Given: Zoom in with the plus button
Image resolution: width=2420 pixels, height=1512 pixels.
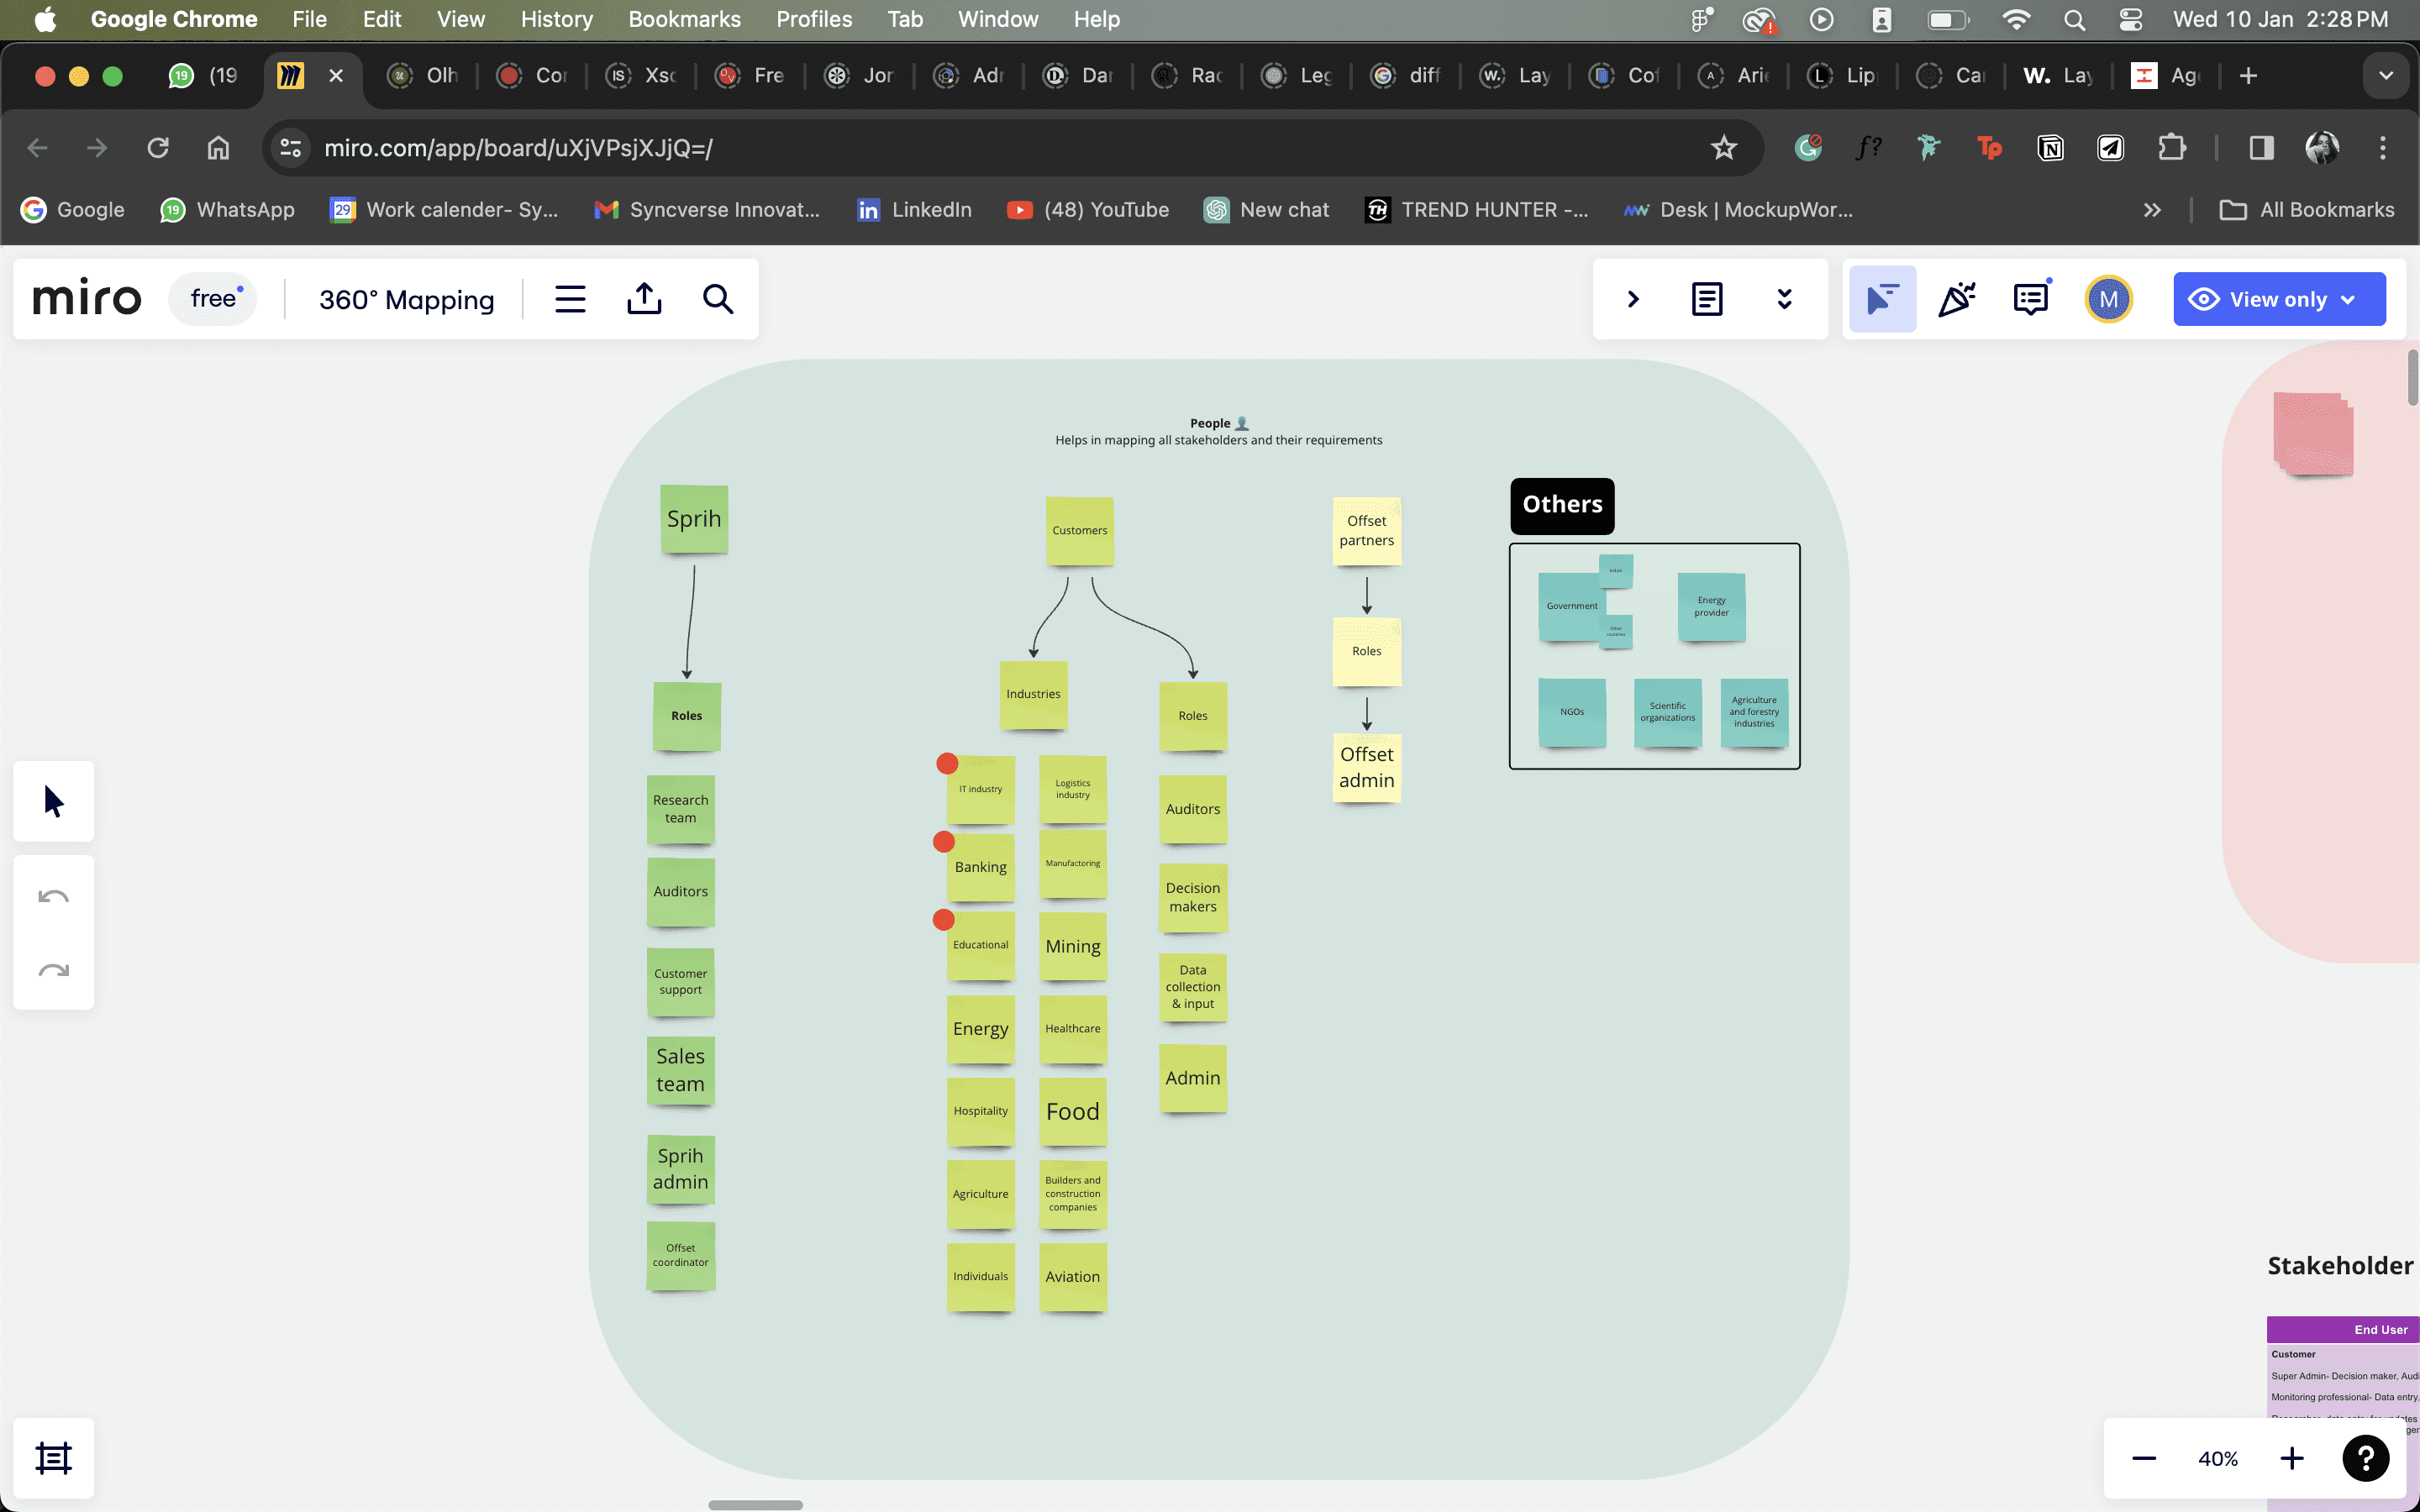Looking at the screenshot, I should pos(2292,1458).
